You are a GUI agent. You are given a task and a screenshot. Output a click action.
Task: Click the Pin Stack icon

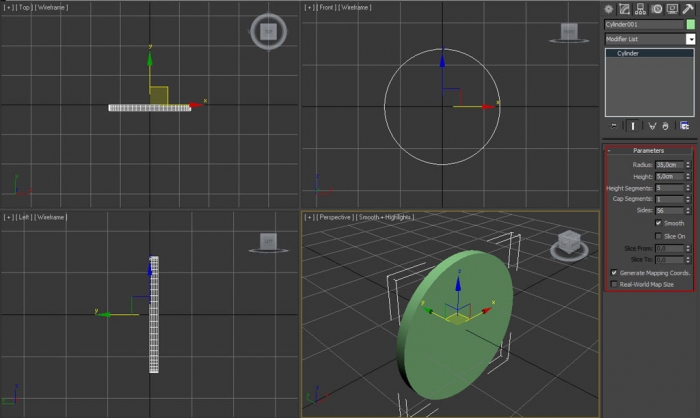614,126
